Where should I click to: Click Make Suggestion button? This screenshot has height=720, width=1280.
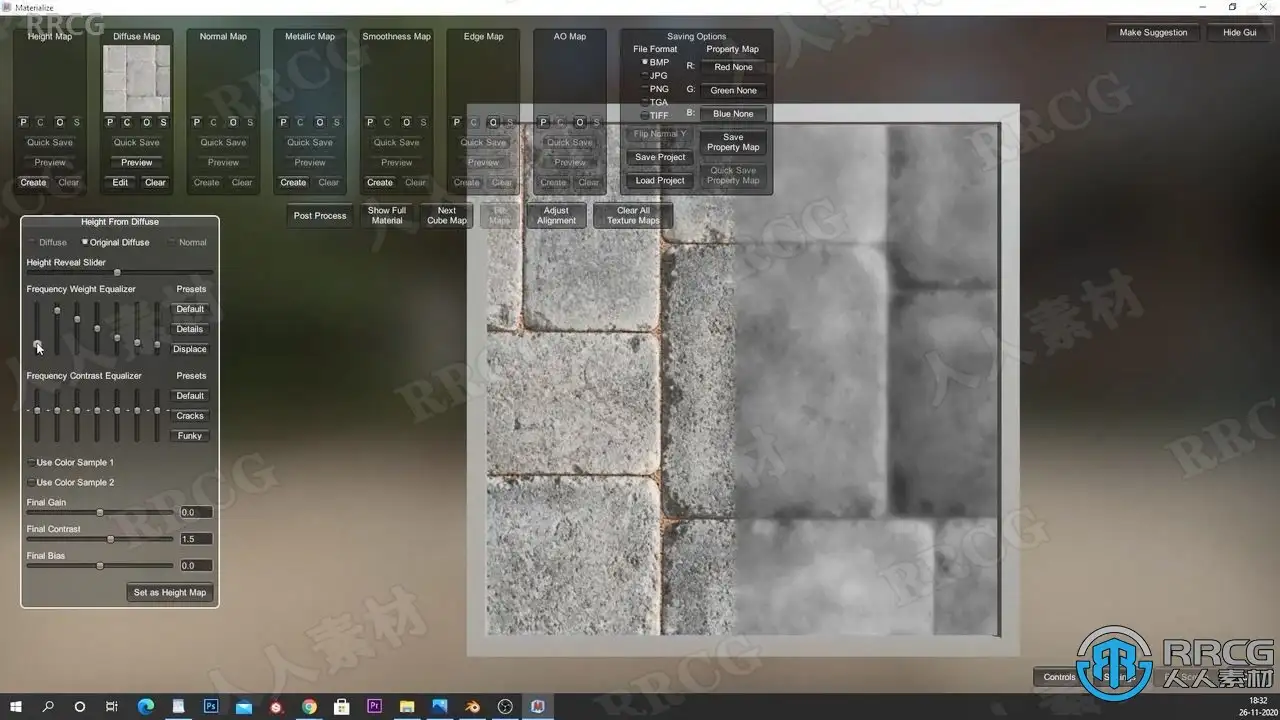click(x=1153, y=33)
